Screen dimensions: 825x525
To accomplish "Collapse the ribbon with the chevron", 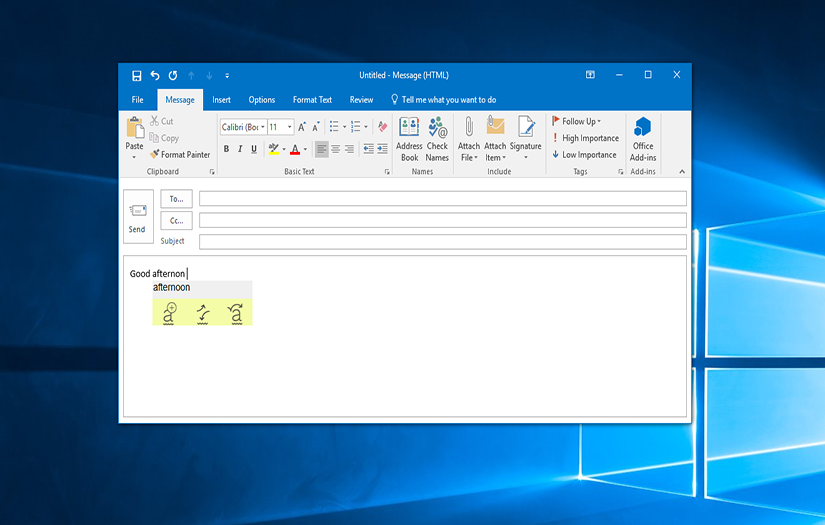I will [682, 171].
